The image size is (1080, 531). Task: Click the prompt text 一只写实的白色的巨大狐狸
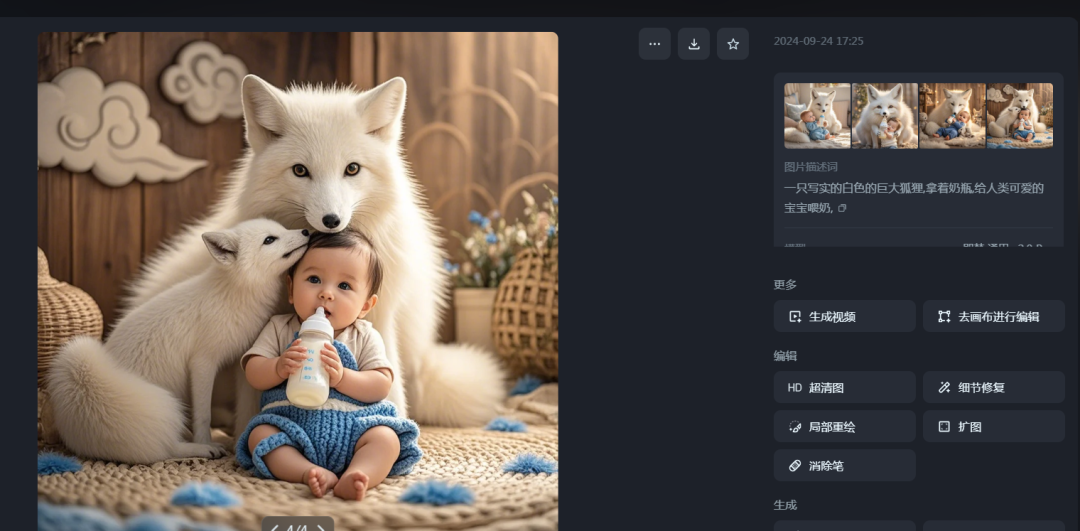pos(856,188)
